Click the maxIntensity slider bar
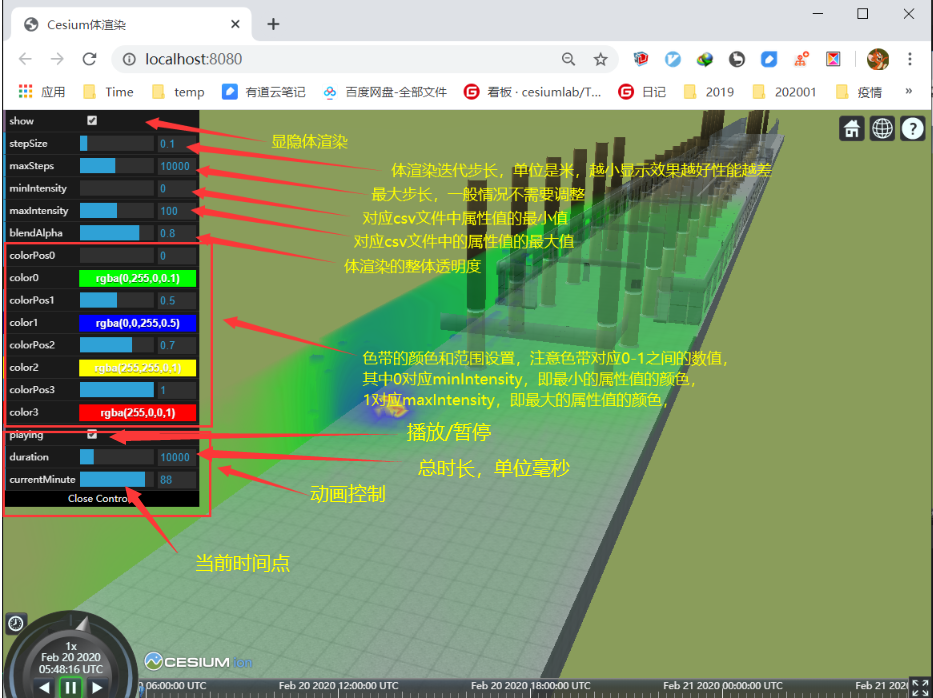The width and height of the screenshot is (933, 698). [x=117, y=211]
